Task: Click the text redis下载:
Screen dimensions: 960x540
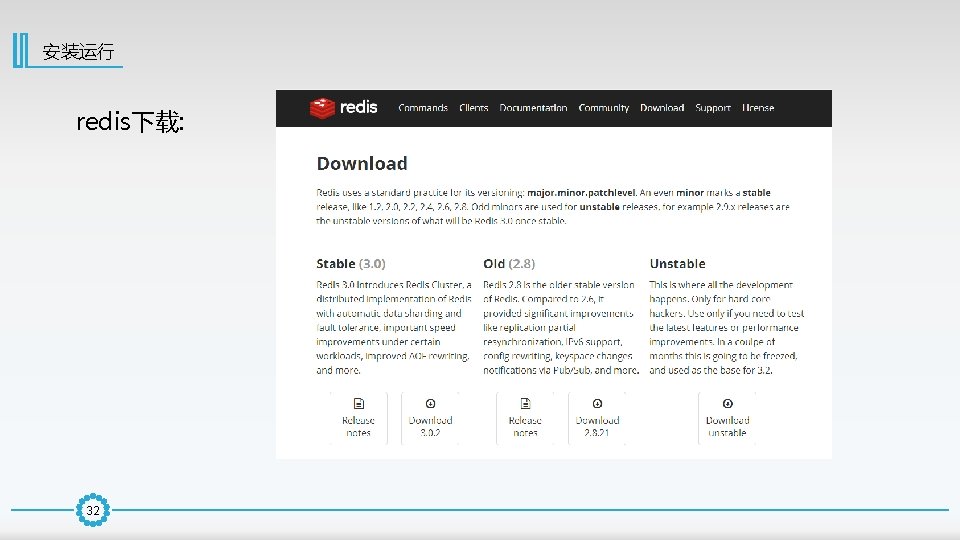Action: coord(130,121)
